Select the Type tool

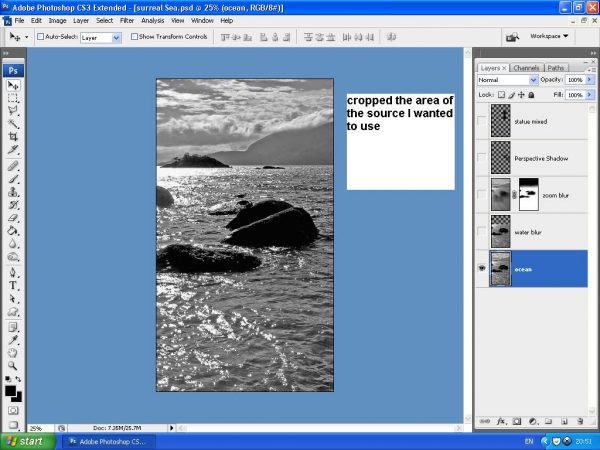(x=13, y=285)
